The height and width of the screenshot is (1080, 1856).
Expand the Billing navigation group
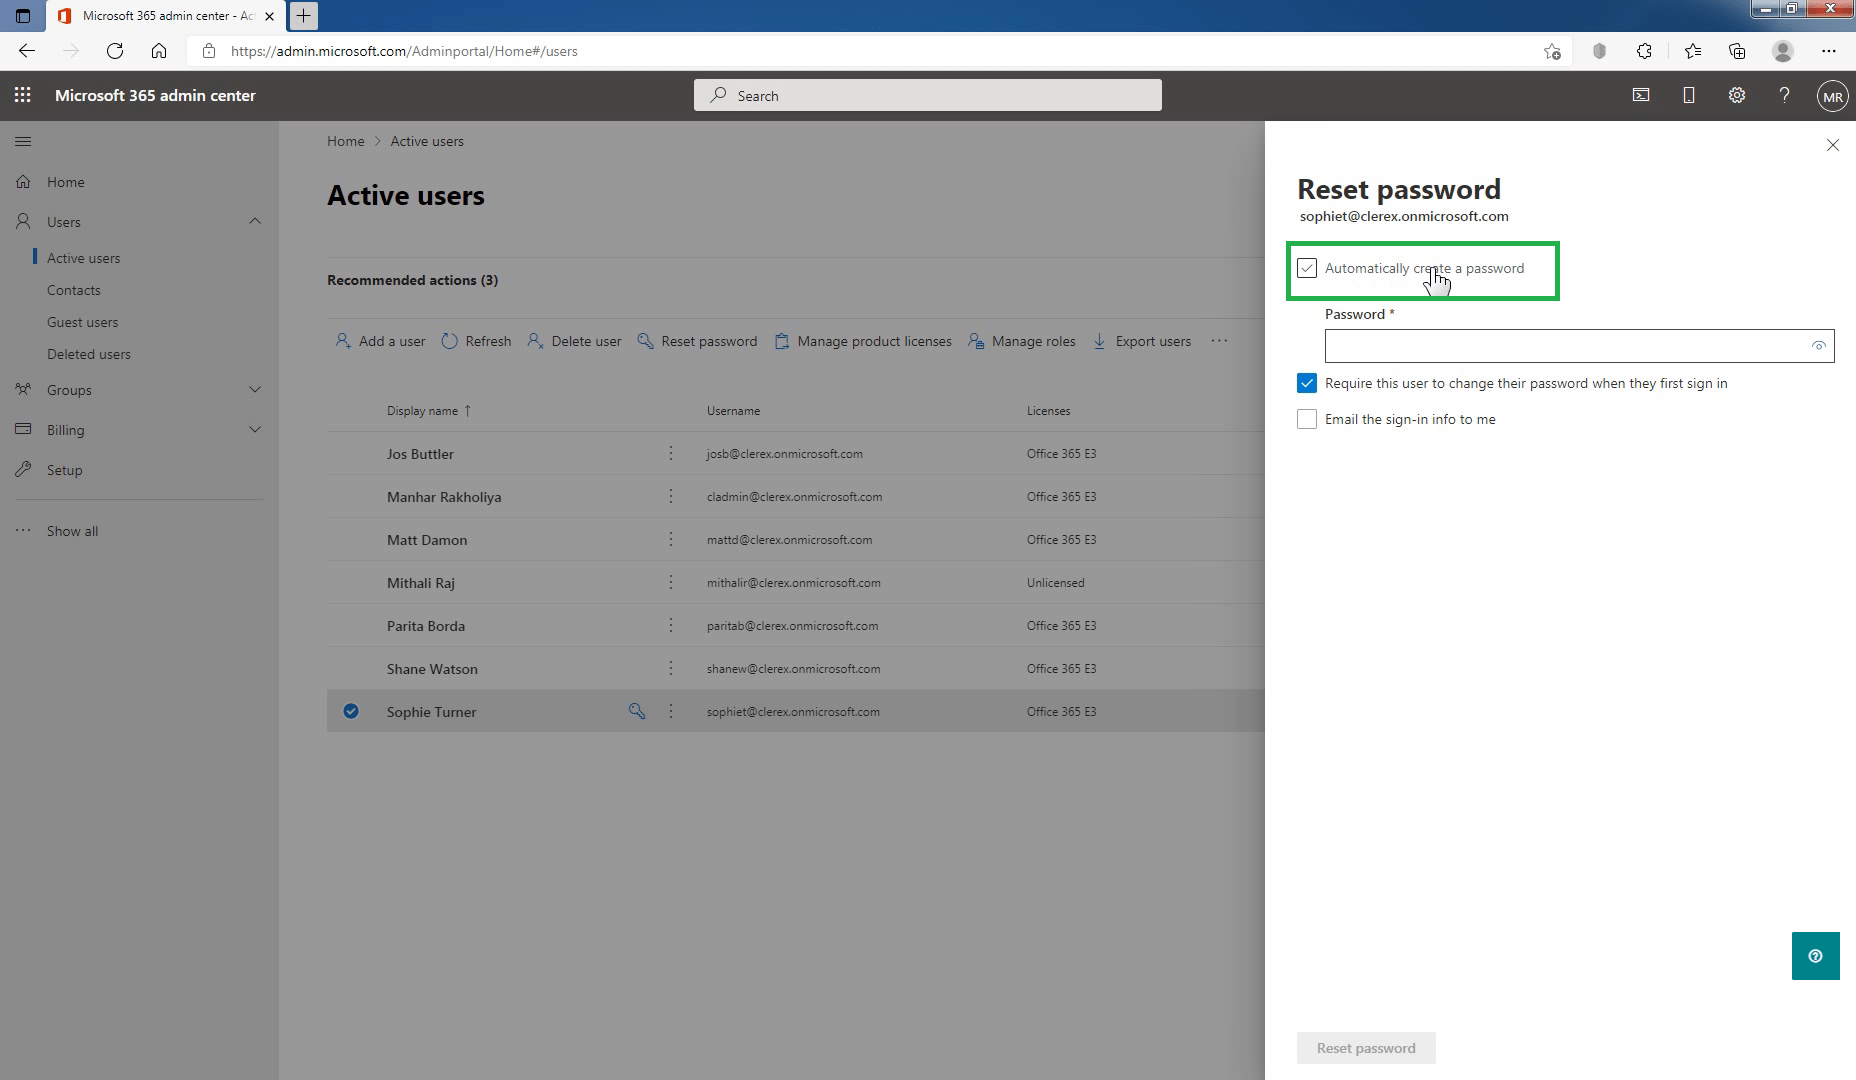pyautogui.click(x=255, y=429)
